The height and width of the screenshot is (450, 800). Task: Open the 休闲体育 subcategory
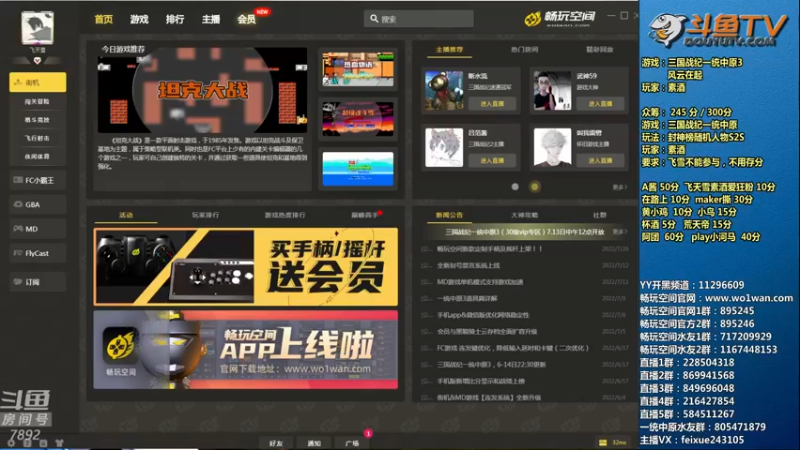coord(37,157)
